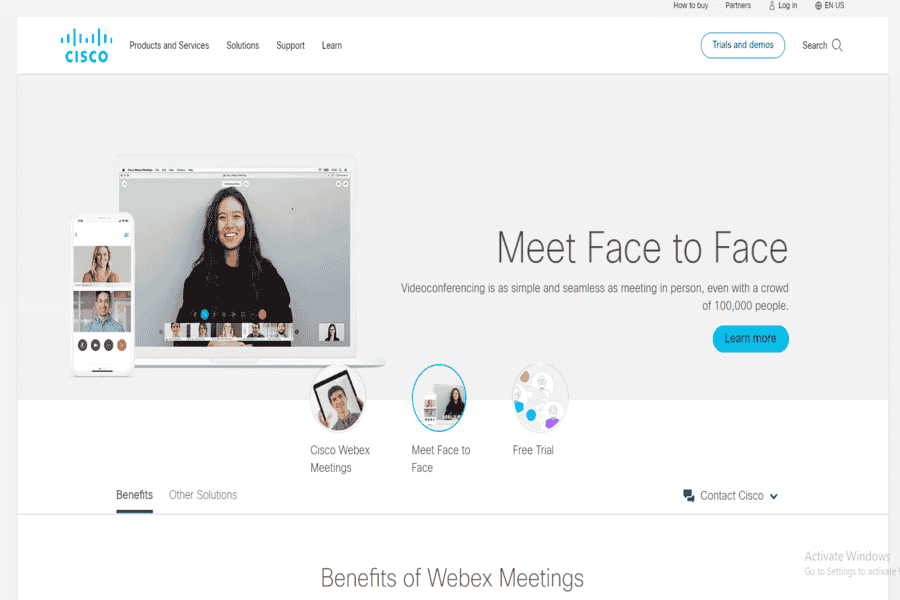Select the Meet Face to Face circle thumbnail

(x=439, y=398)
